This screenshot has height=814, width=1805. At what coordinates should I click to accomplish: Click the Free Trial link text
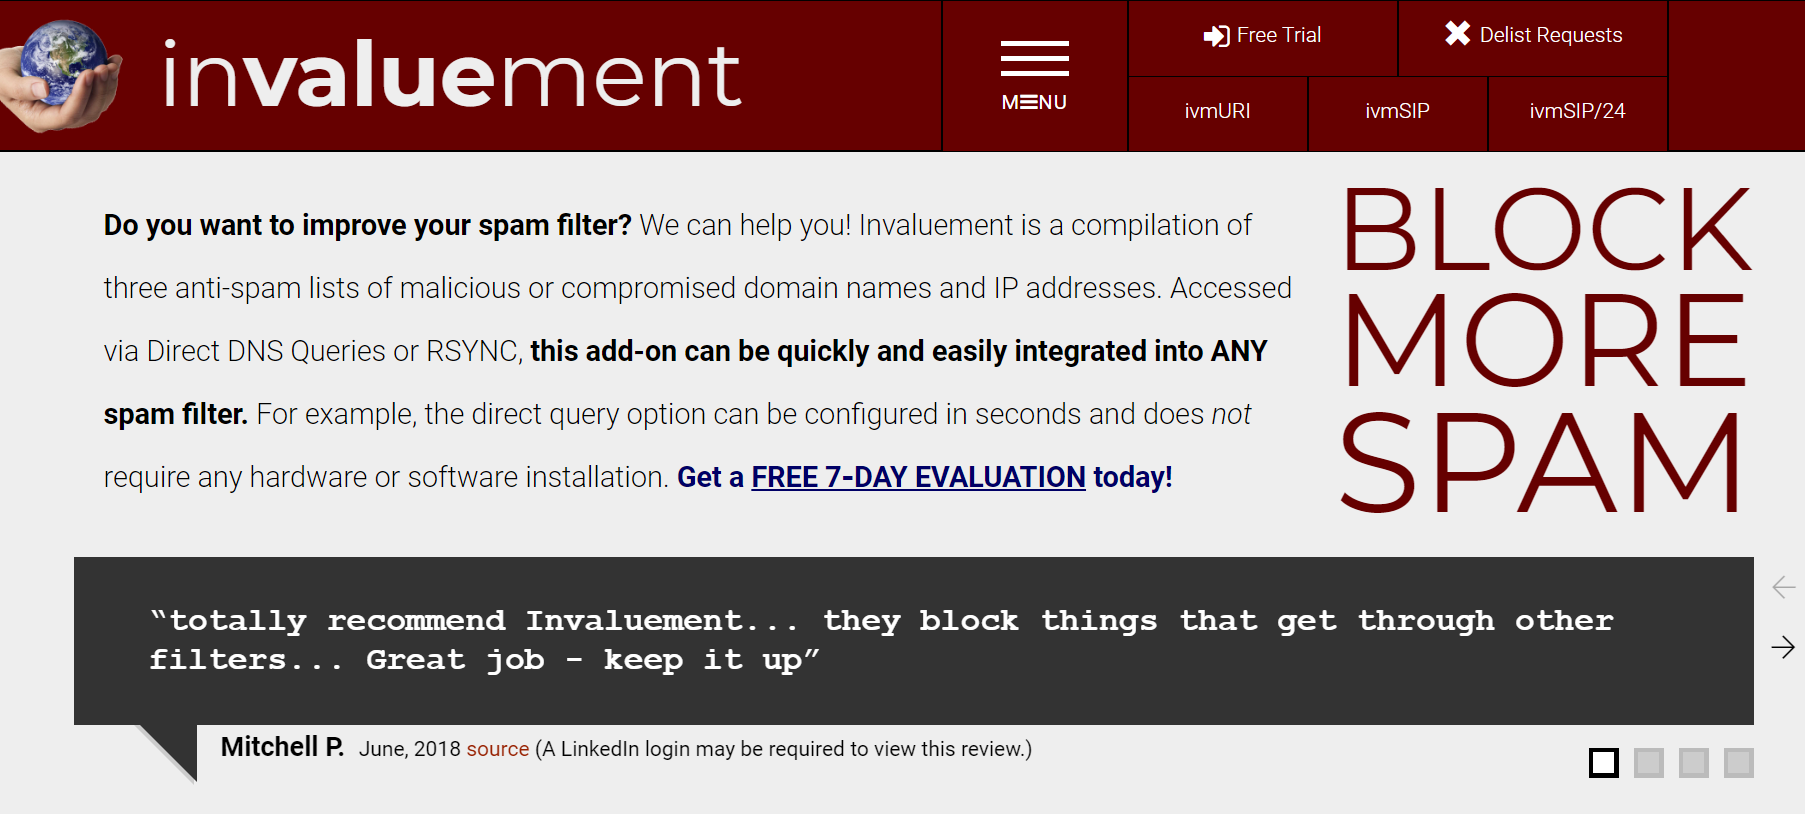(x=1278, y=35)
